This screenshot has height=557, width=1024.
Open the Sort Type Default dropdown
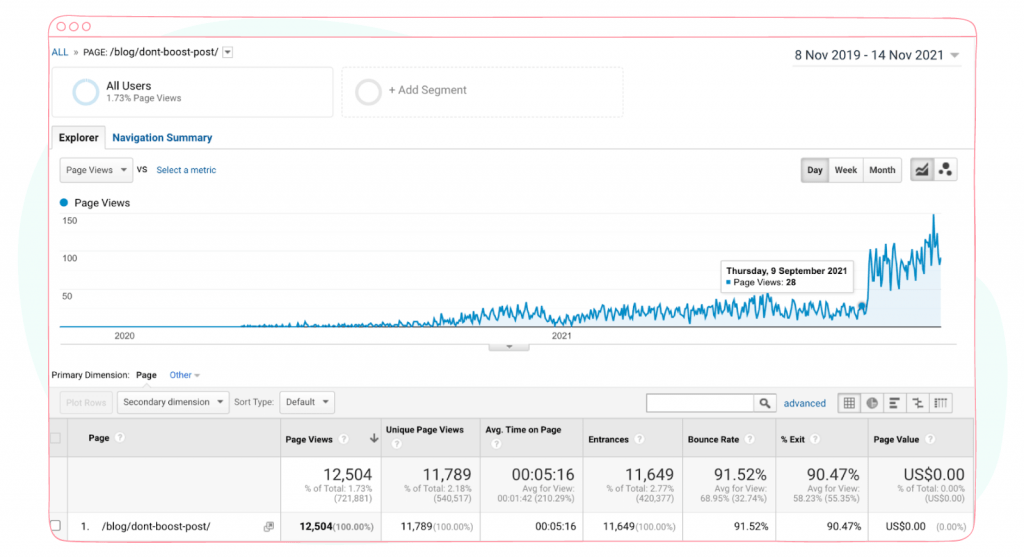[307, 402]
